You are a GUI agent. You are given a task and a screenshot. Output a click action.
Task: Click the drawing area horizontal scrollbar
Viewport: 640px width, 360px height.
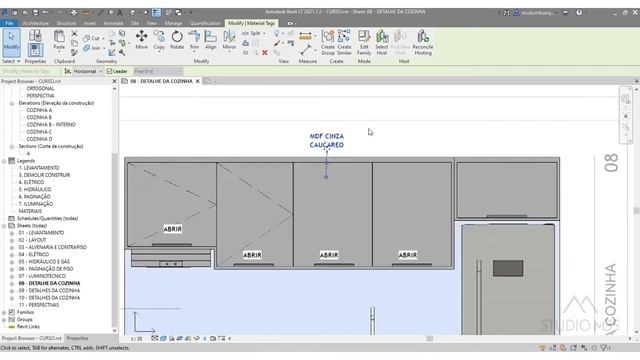(429, 338)
